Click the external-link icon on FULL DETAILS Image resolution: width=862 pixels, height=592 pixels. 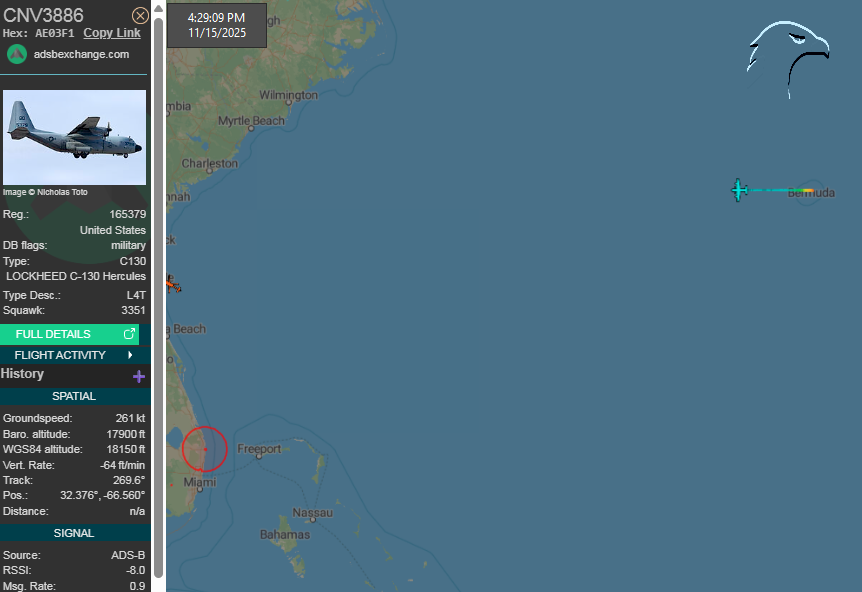[129, 334]
